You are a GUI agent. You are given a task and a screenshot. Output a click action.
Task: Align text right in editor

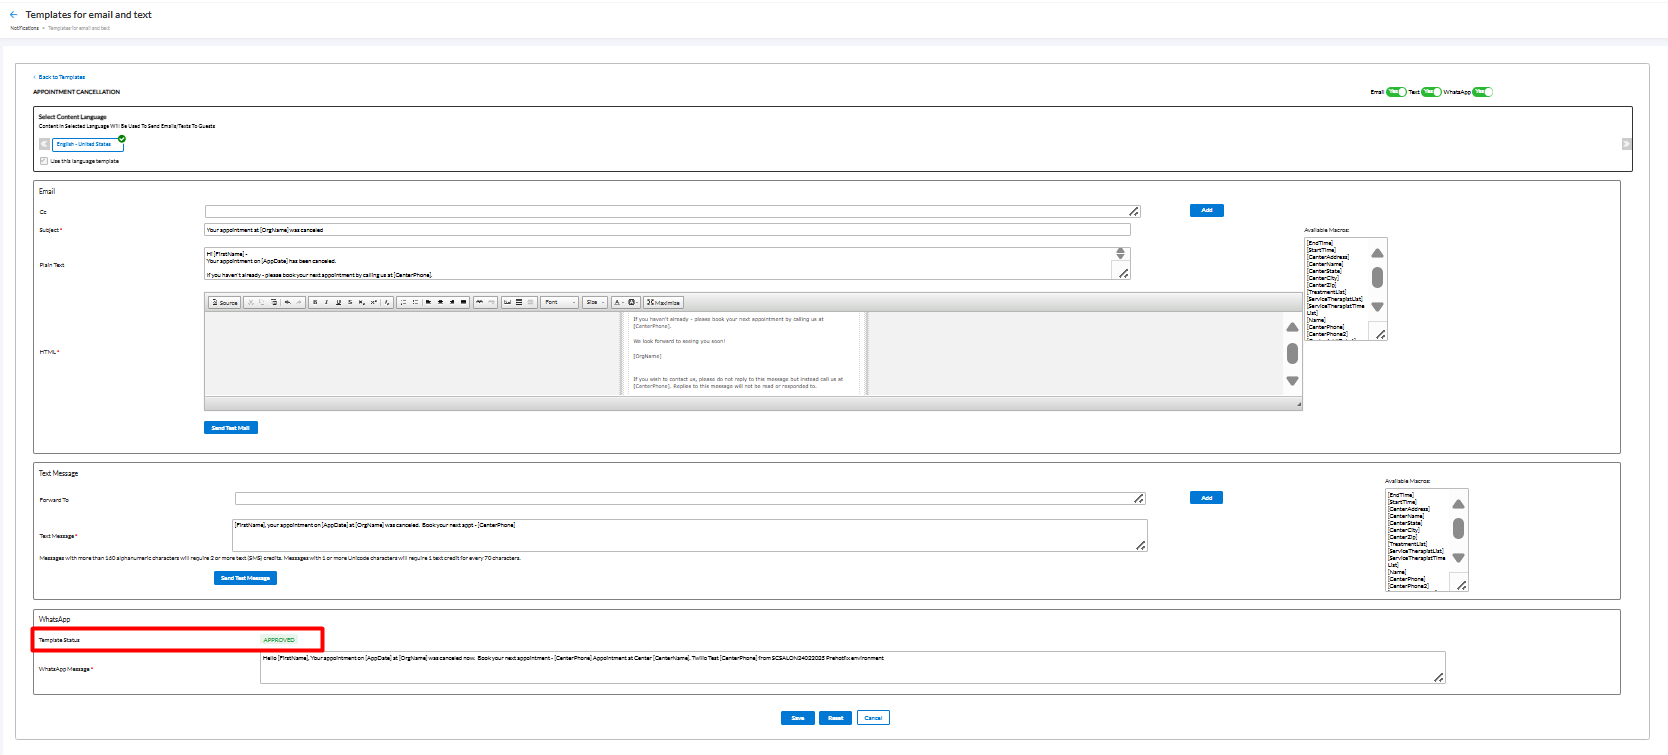click(452, 302)
